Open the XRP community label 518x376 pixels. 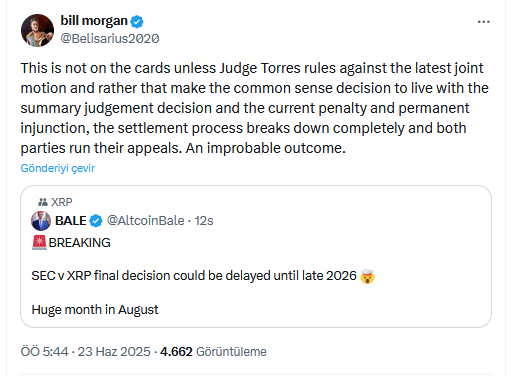tap(61, 202)
